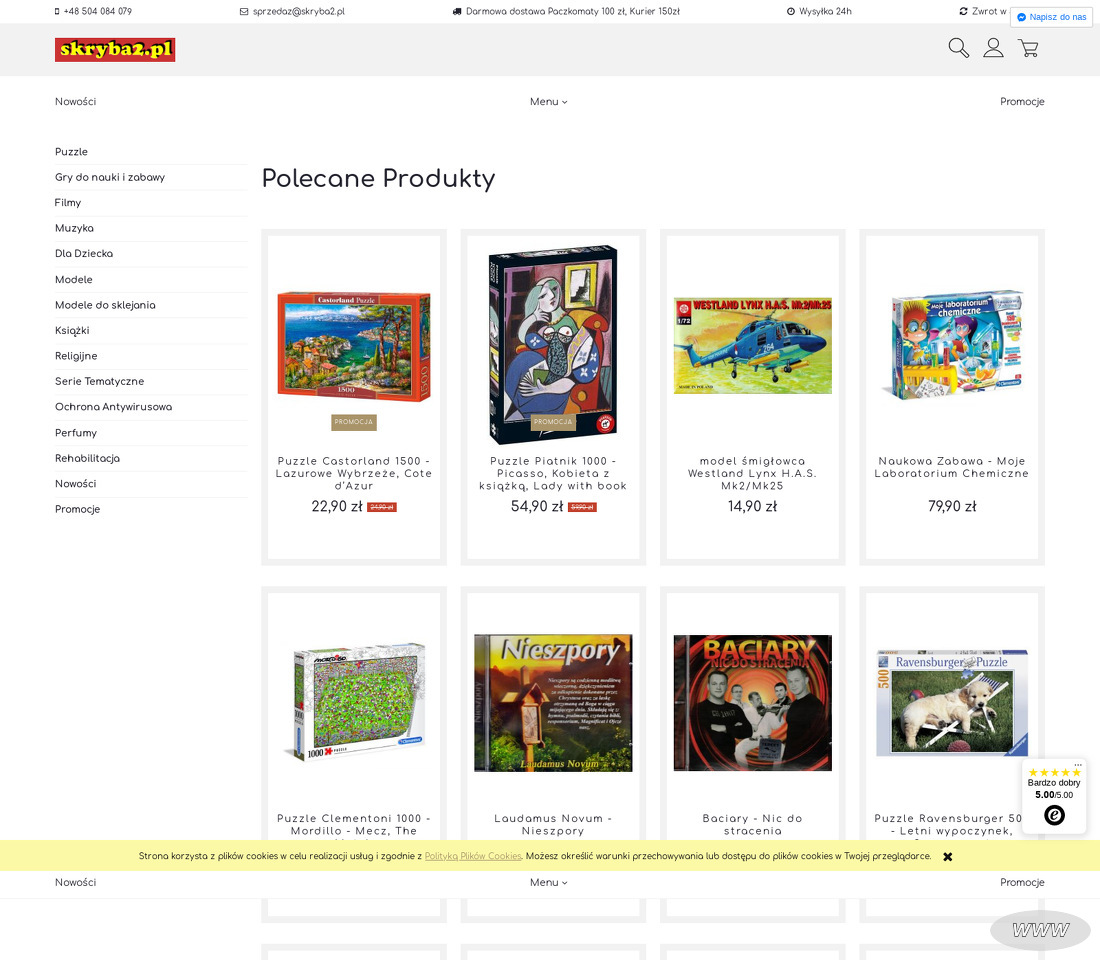Click the 54,90 zł price

[x=537, y=507]
